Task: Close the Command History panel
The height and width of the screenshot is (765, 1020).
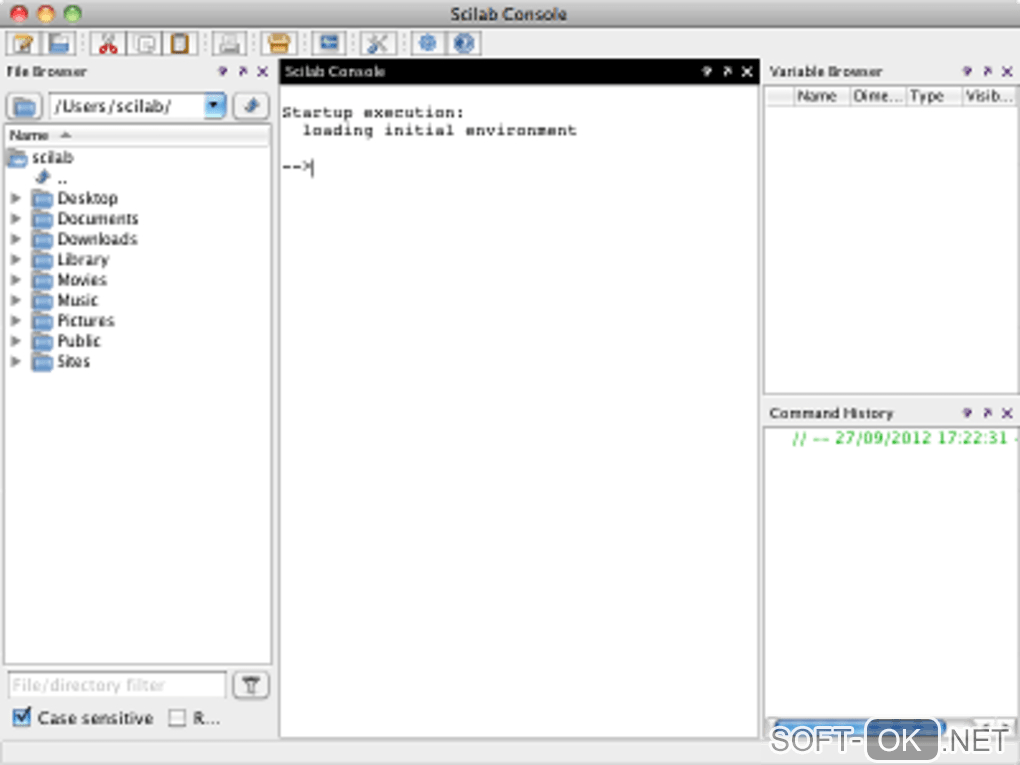Action: 1007,412
